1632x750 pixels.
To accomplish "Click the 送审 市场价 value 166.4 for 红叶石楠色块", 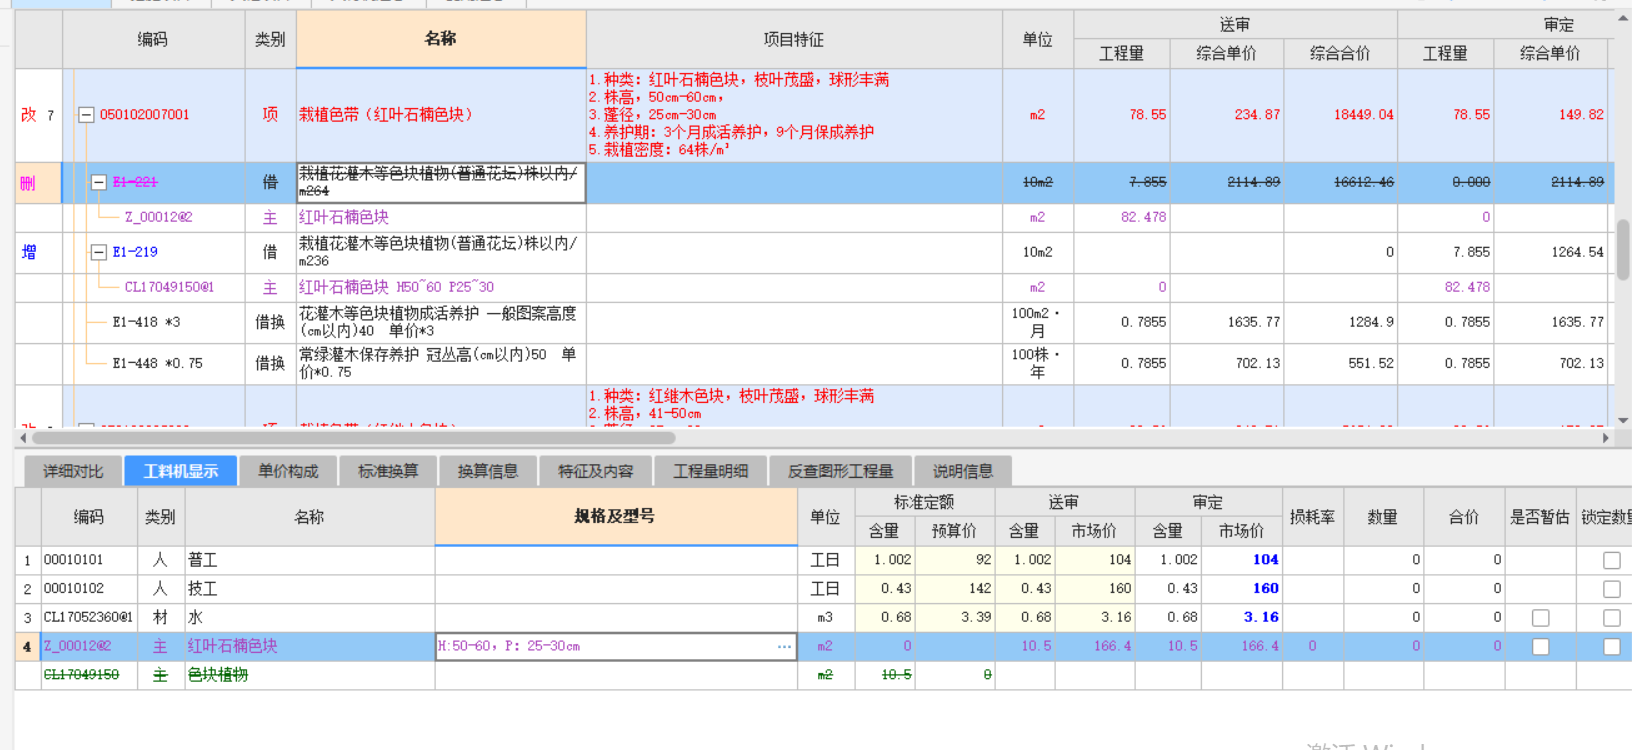I will tap(1112, 647).
